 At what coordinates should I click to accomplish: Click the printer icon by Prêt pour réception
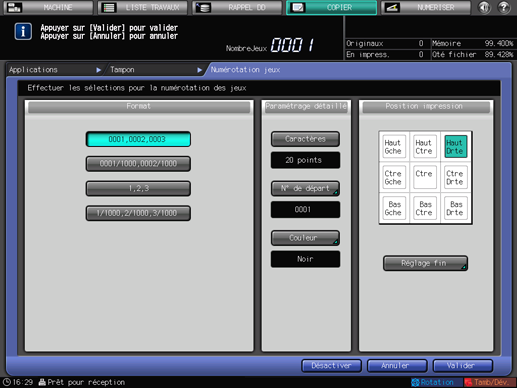[42, 382]
